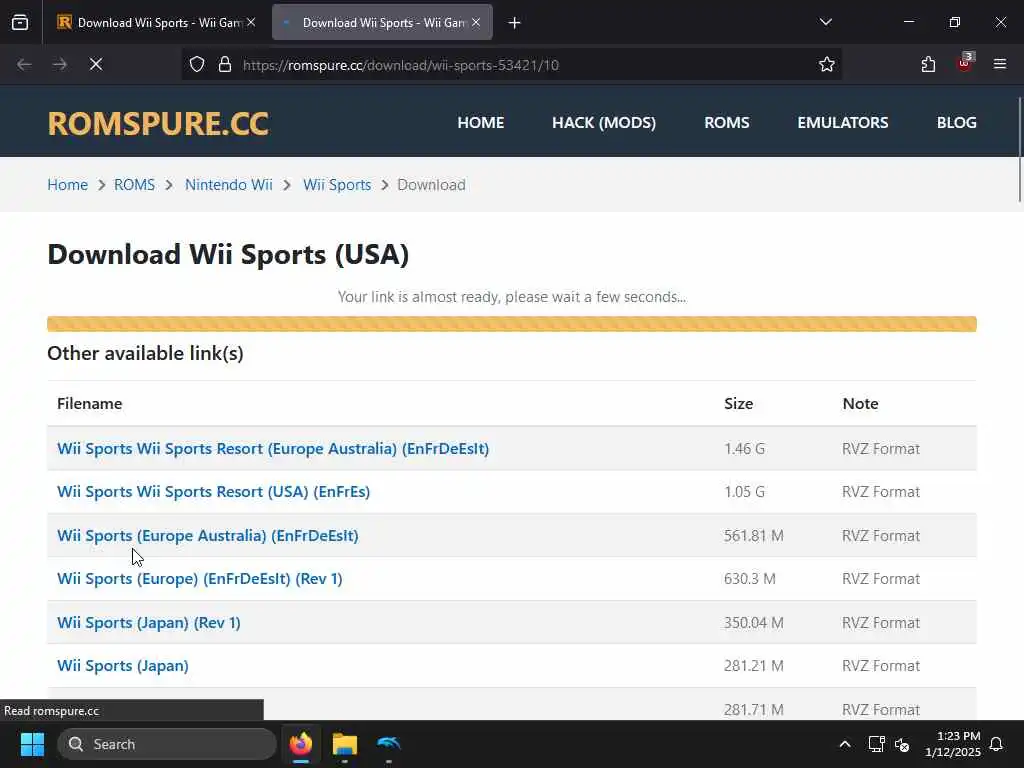Open Wii Sports Wii Sports Resort (USA) link

(214, 492)
